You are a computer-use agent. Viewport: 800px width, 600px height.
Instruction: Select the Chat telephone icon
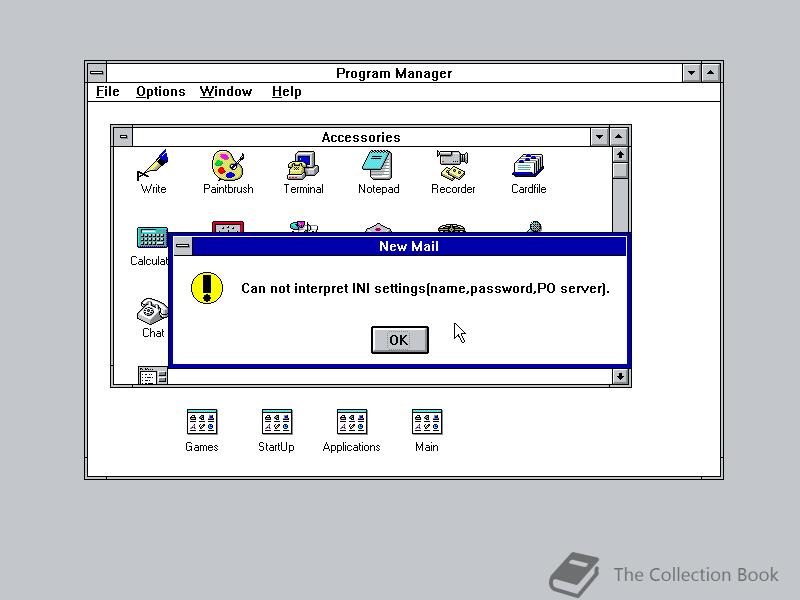point(153,311)
